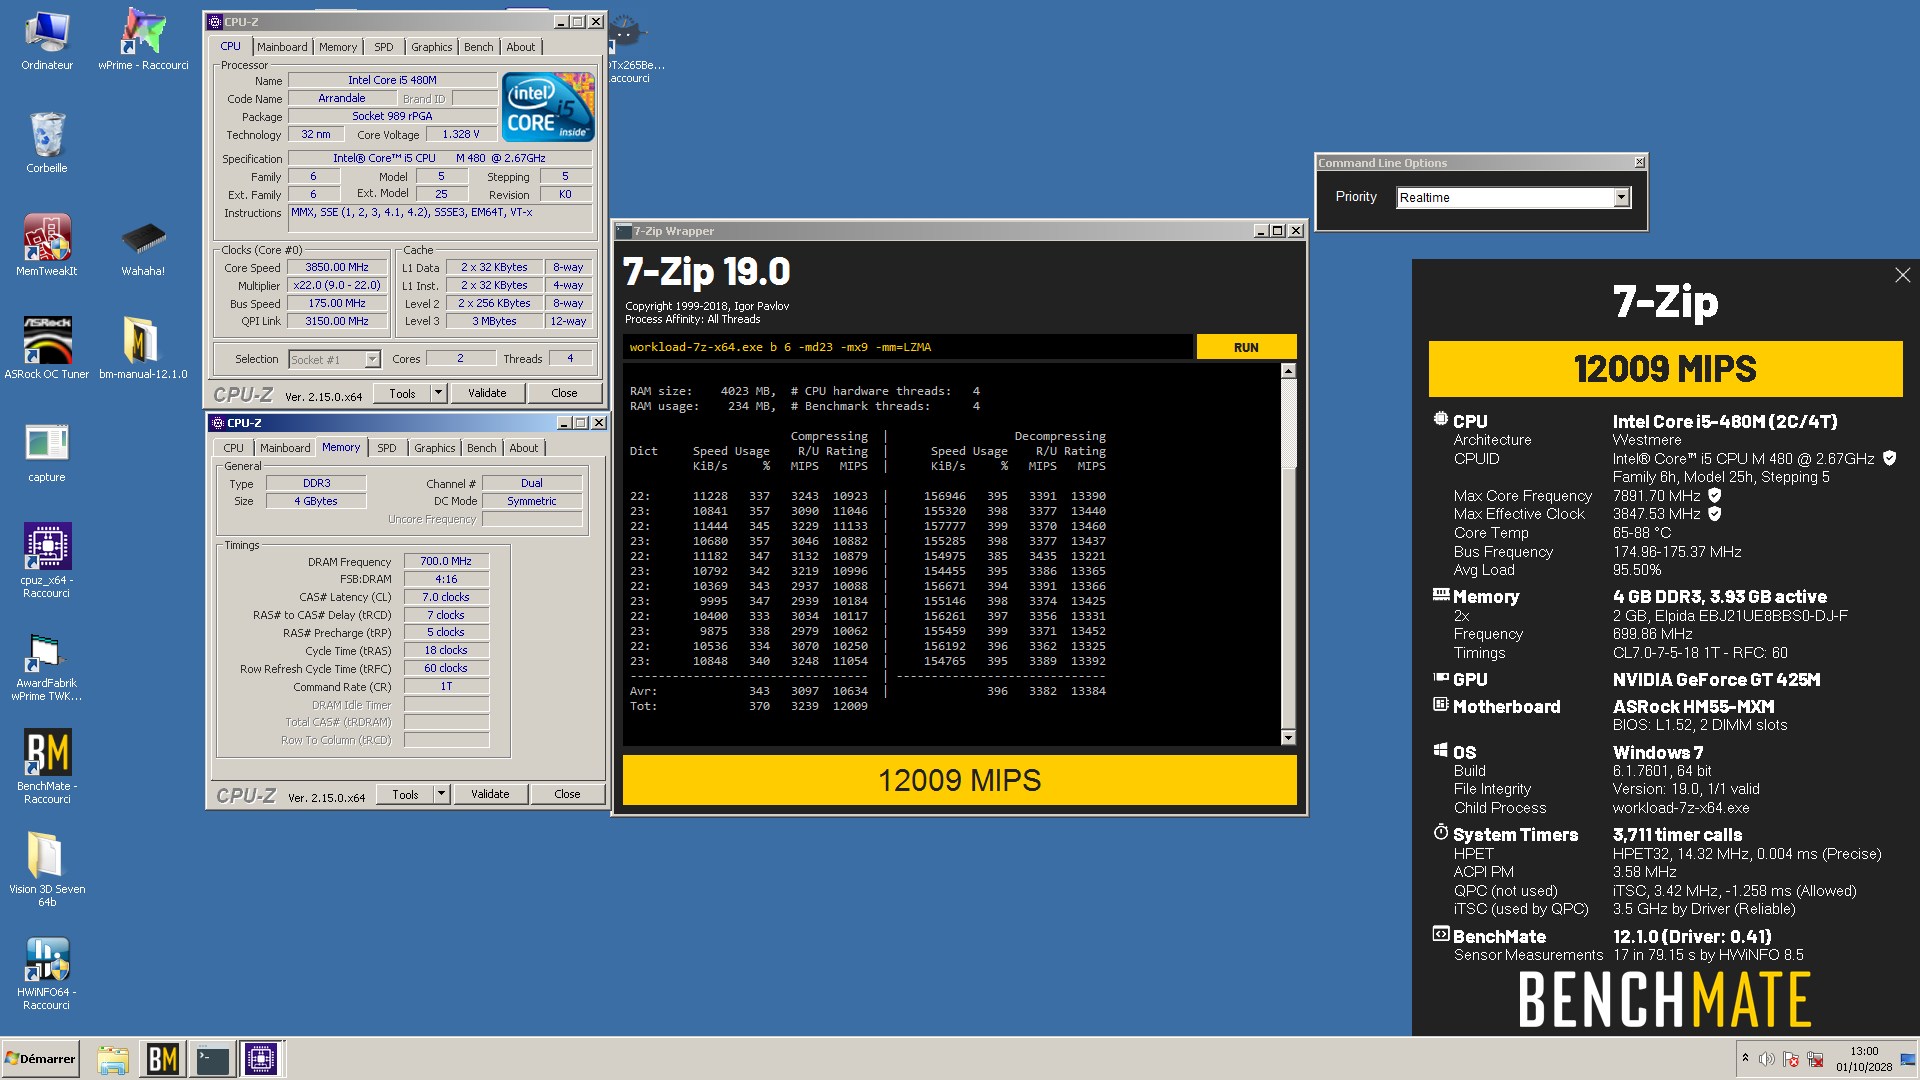Open the Corbeille recycle bin icon

pos(47,142)
